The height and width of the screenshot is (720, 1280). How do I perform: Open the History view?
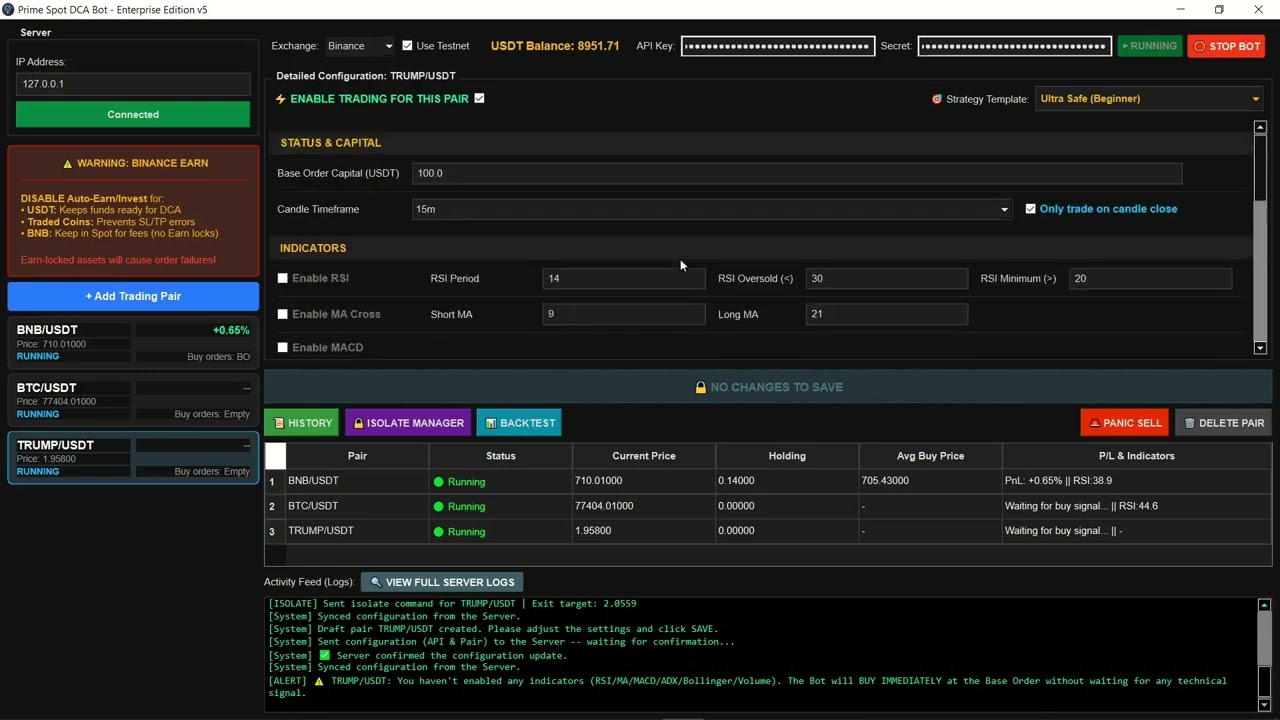(x=302, y=423)
